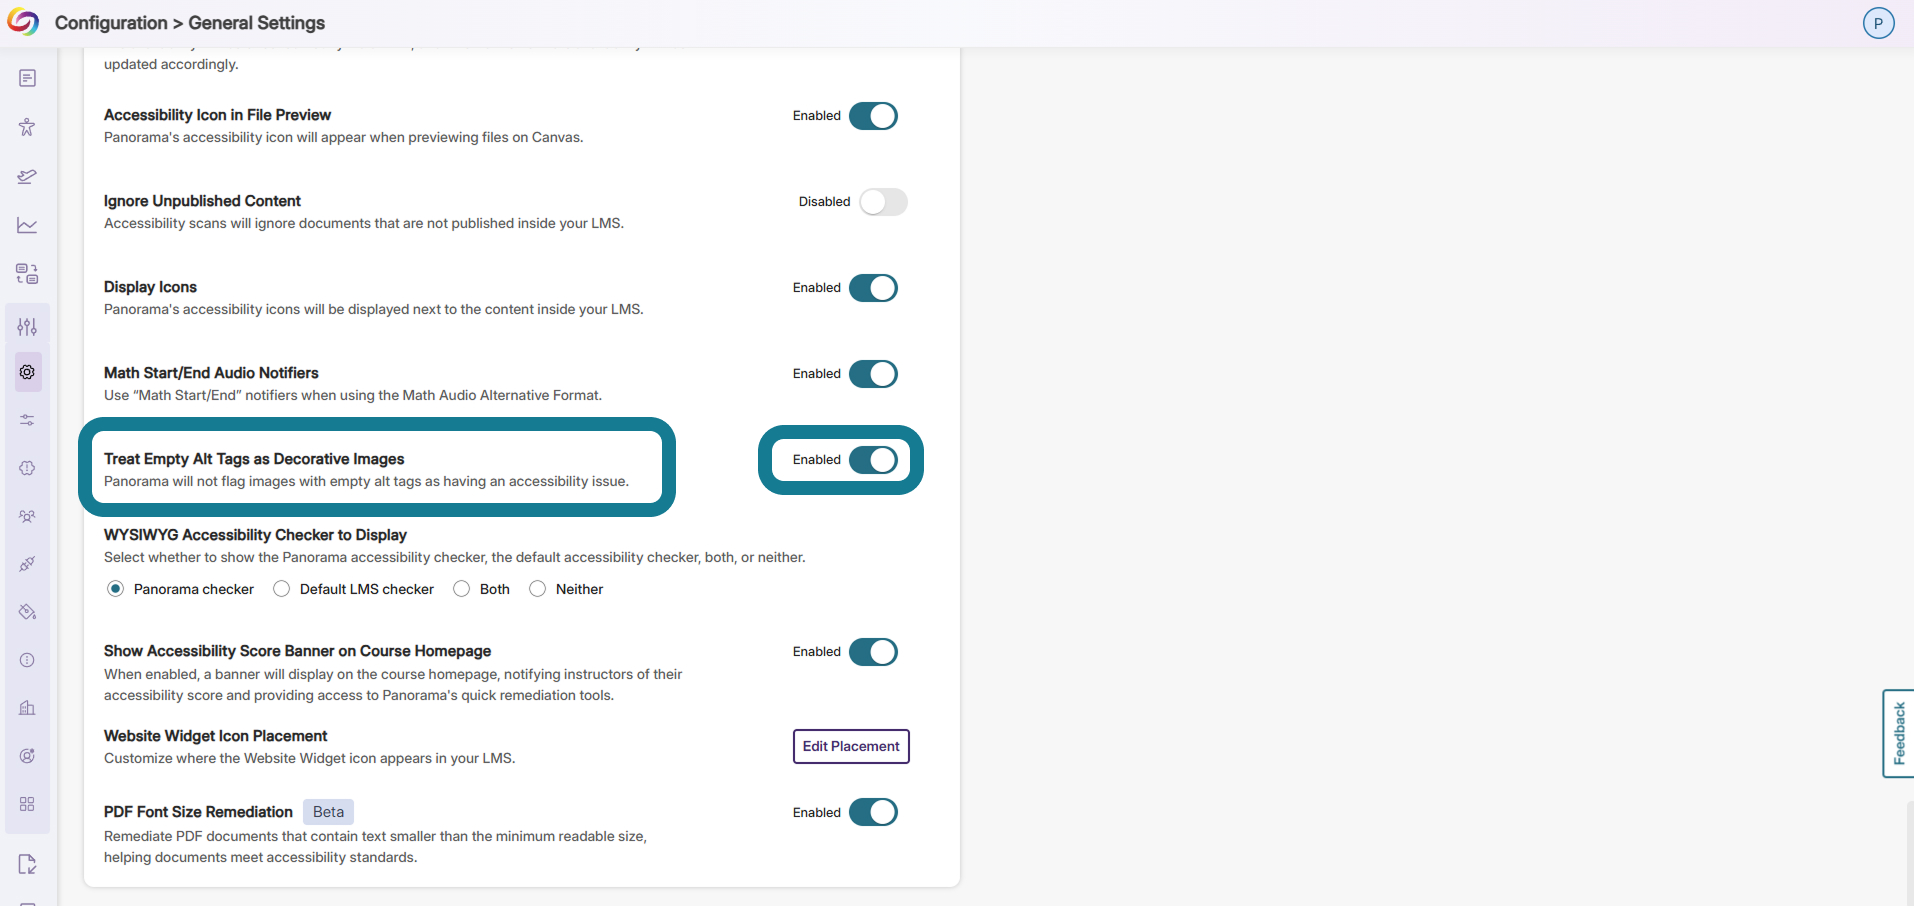Click the vertical sliders Configuration icon
Screen dimensions: 1914x906
pyautogui.click(x=27, y=327)
